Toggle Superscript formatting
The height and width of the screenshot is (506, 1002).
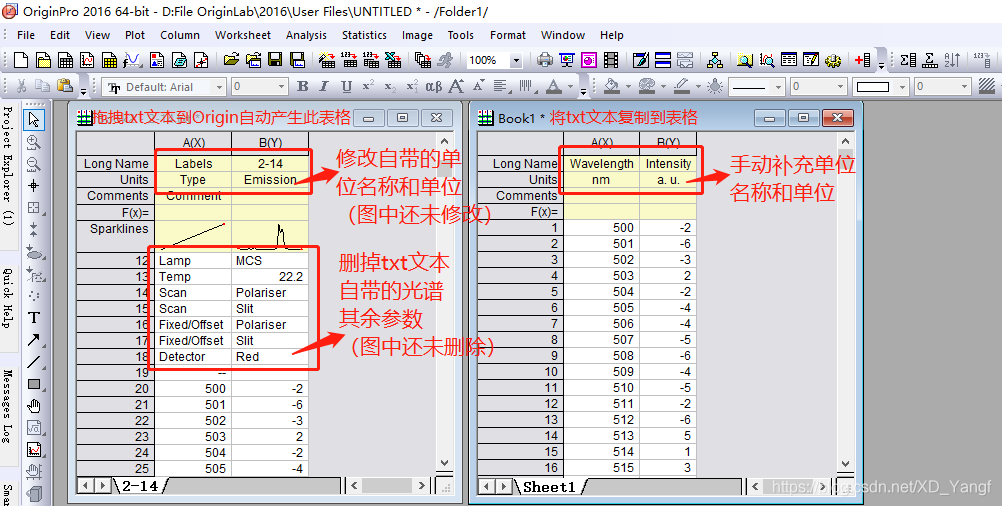point(368,86)
